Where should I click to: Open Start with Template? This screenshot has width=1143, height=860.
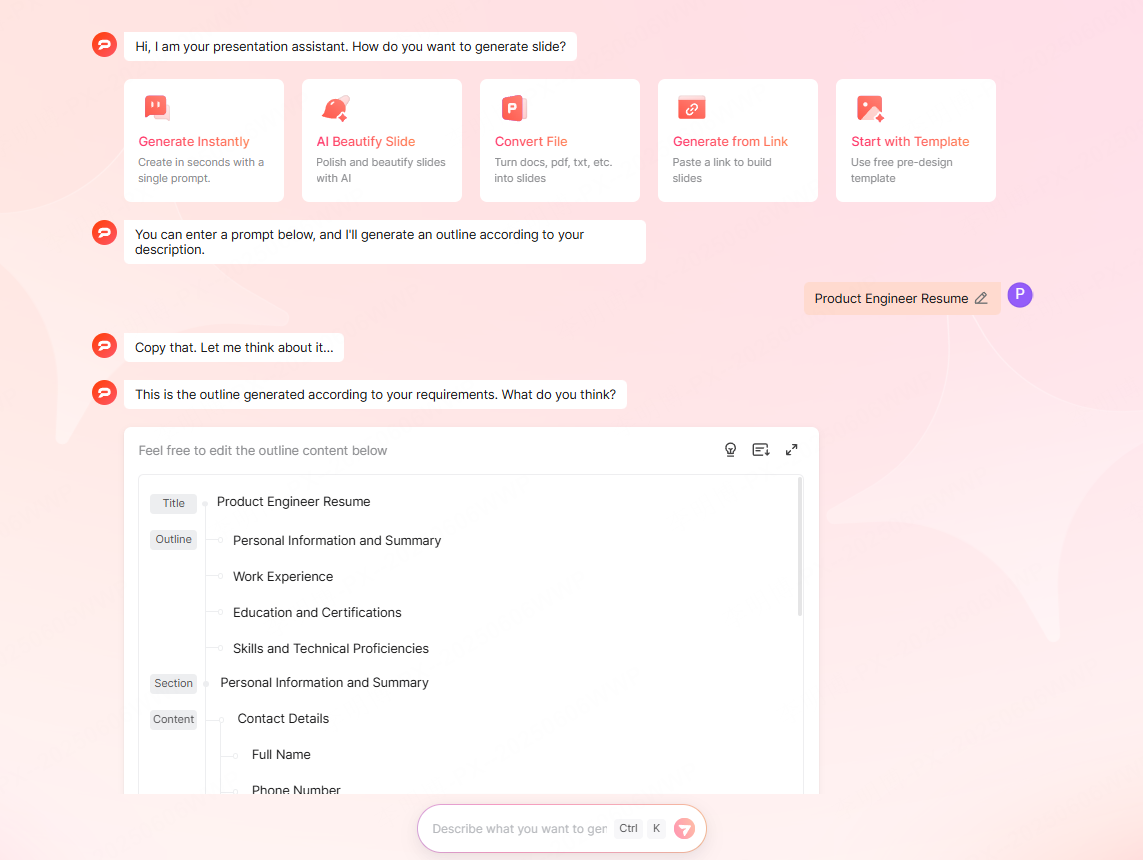[915, 140]
